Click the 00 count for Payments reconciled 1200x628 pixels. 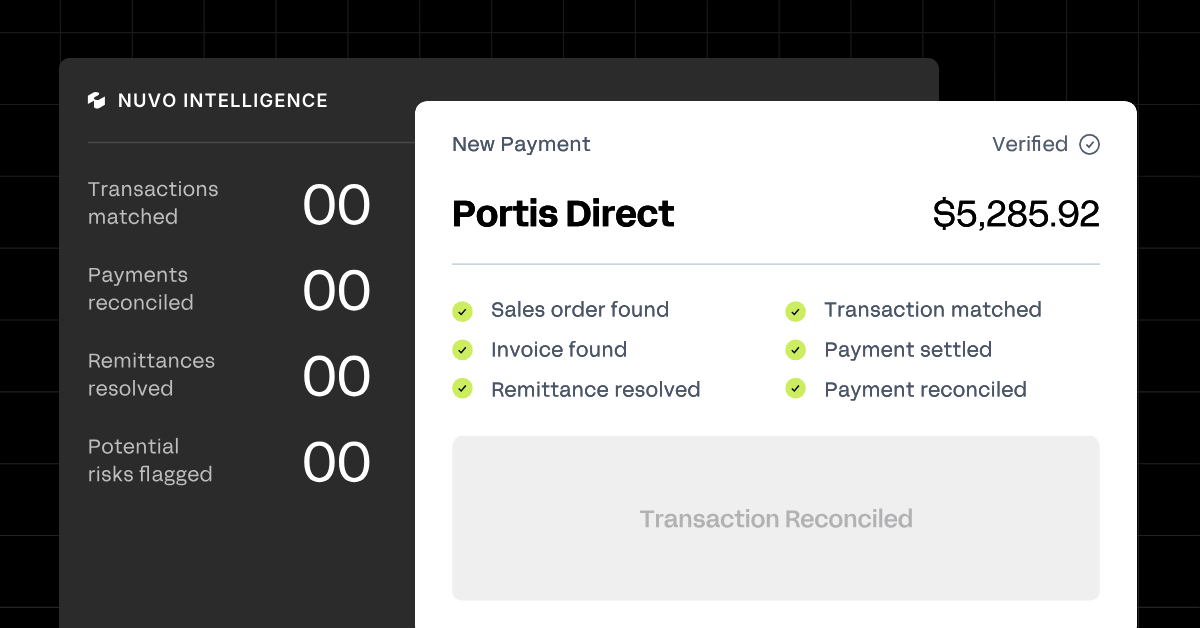[x=337, y=291]
